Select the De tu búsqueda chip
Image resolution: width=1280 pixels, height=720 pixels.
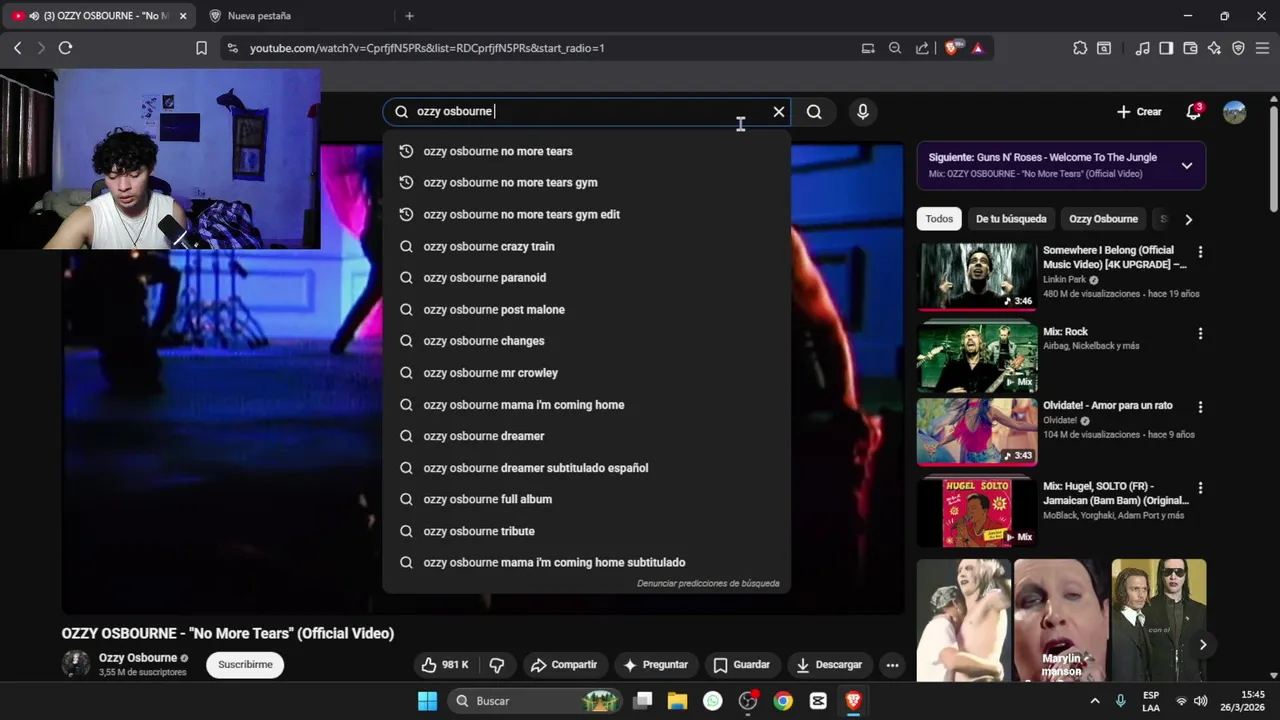(1011, 219)
